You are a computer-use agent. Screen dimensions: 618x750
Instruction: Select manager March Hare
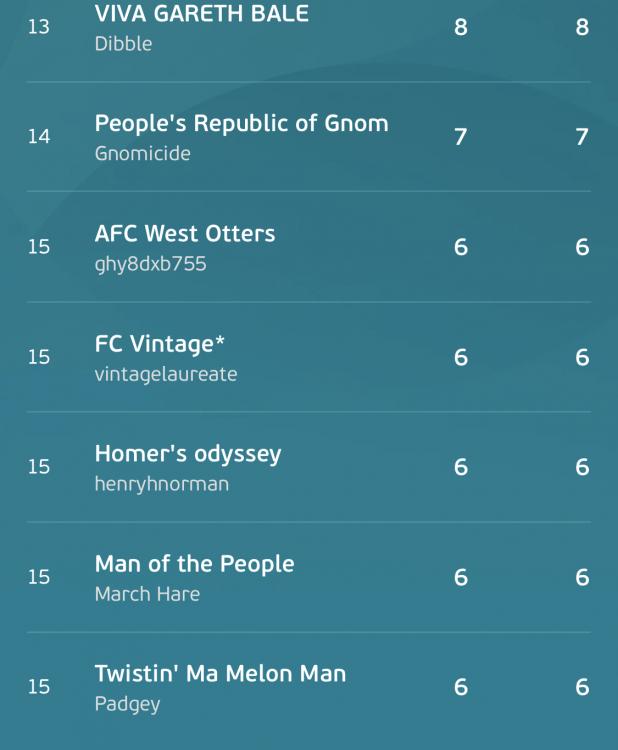(147, 595)
